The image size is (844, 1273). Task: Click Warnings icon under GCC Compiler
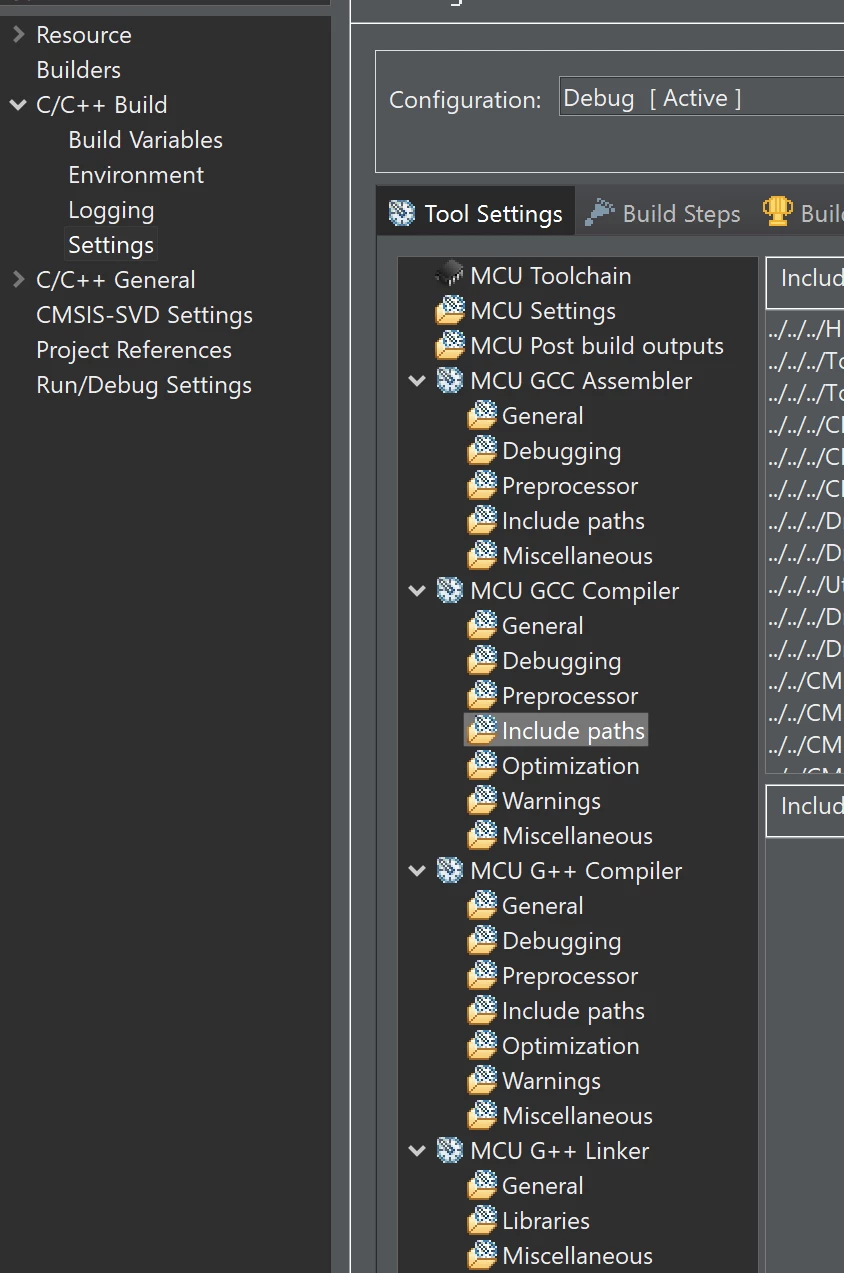483,800
